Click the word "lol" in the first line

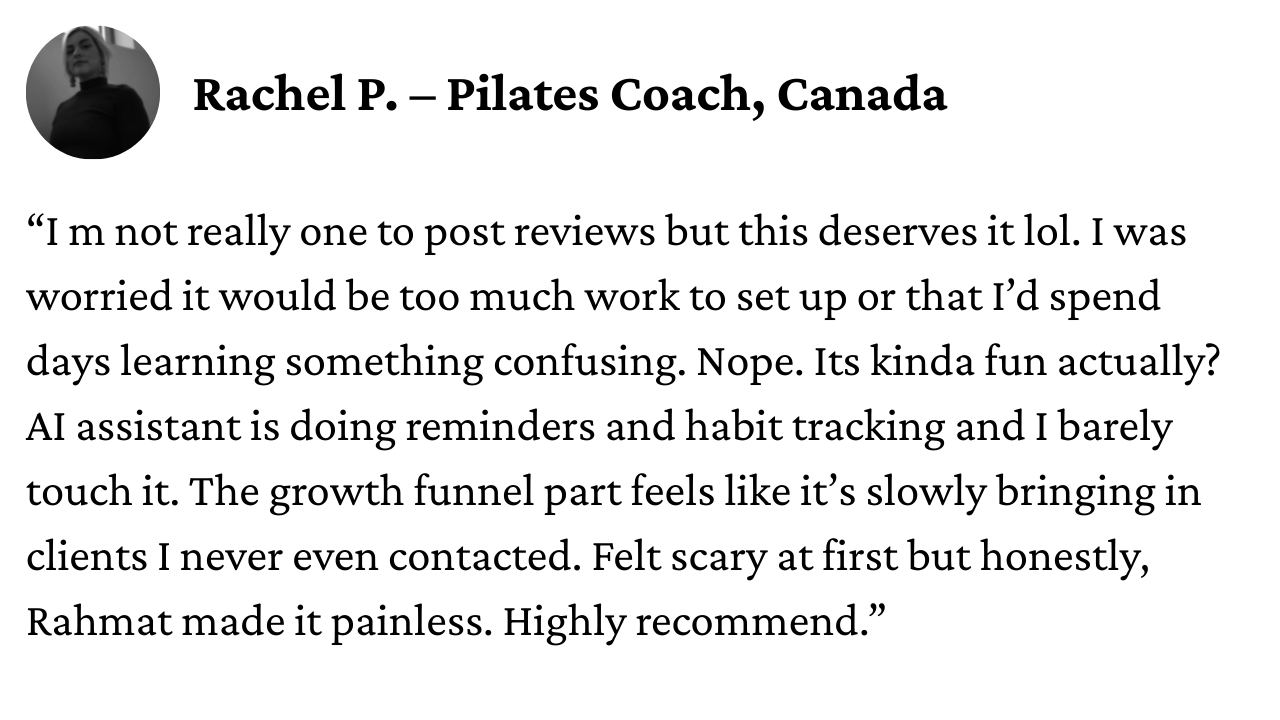point(1059,233)
